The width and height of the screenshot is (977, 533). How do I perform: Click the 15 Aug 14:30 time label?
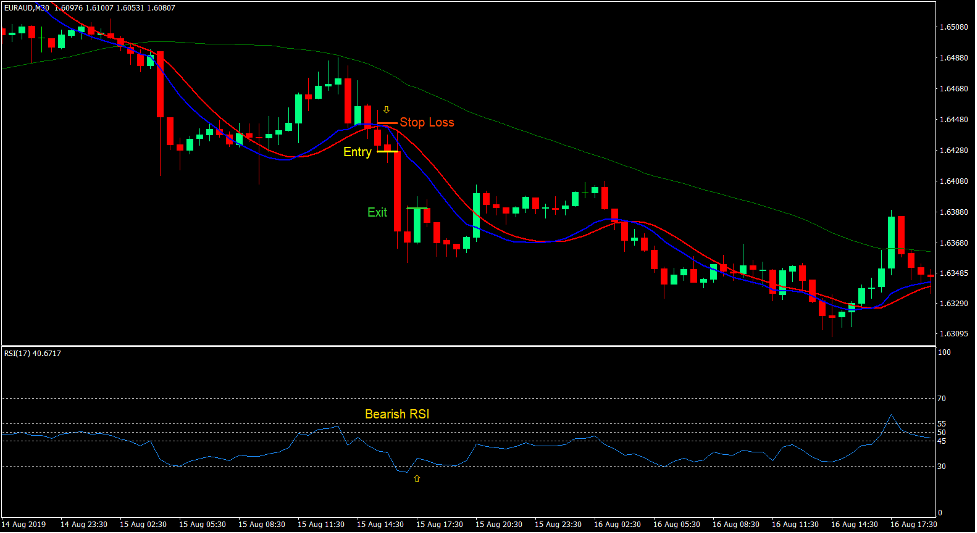(380, 524)
